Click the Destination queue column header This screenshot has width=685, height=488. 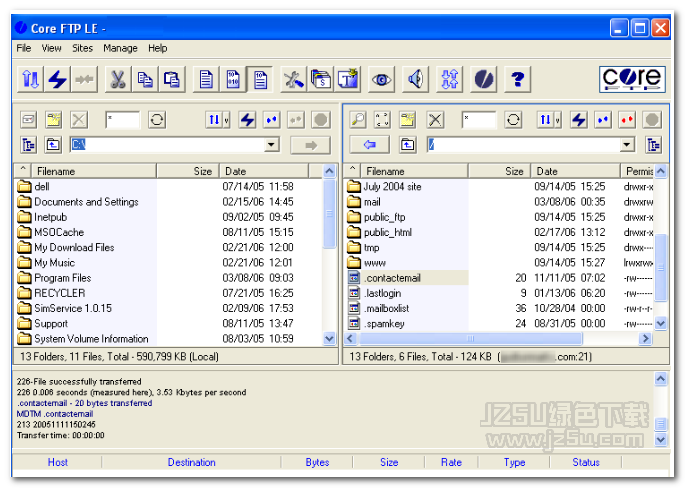(x=191, y=462)
